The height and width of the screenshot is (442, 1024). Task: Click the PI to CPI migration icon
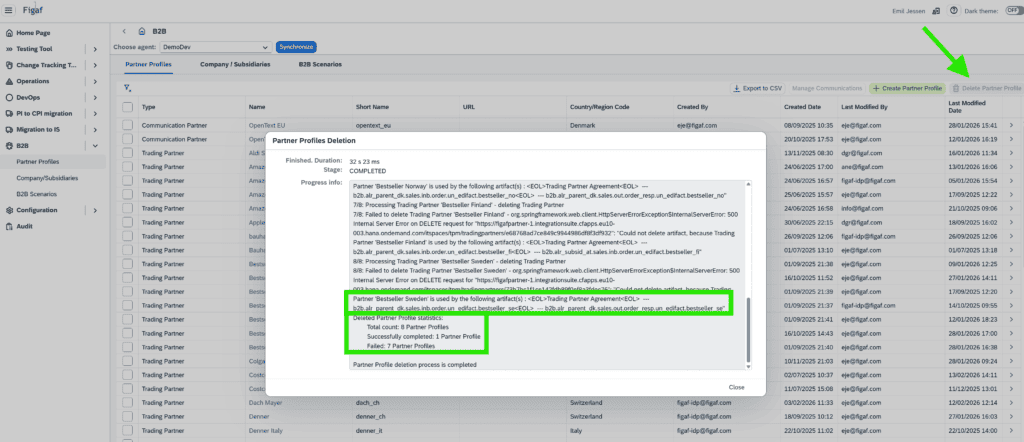coord(9,114)
